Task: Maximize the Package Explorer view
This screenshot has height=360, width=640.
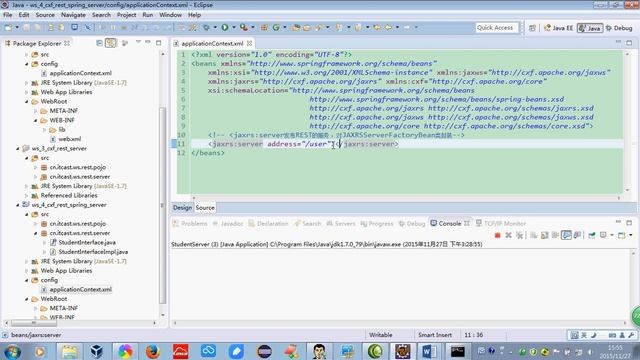Action: point(158,42)
